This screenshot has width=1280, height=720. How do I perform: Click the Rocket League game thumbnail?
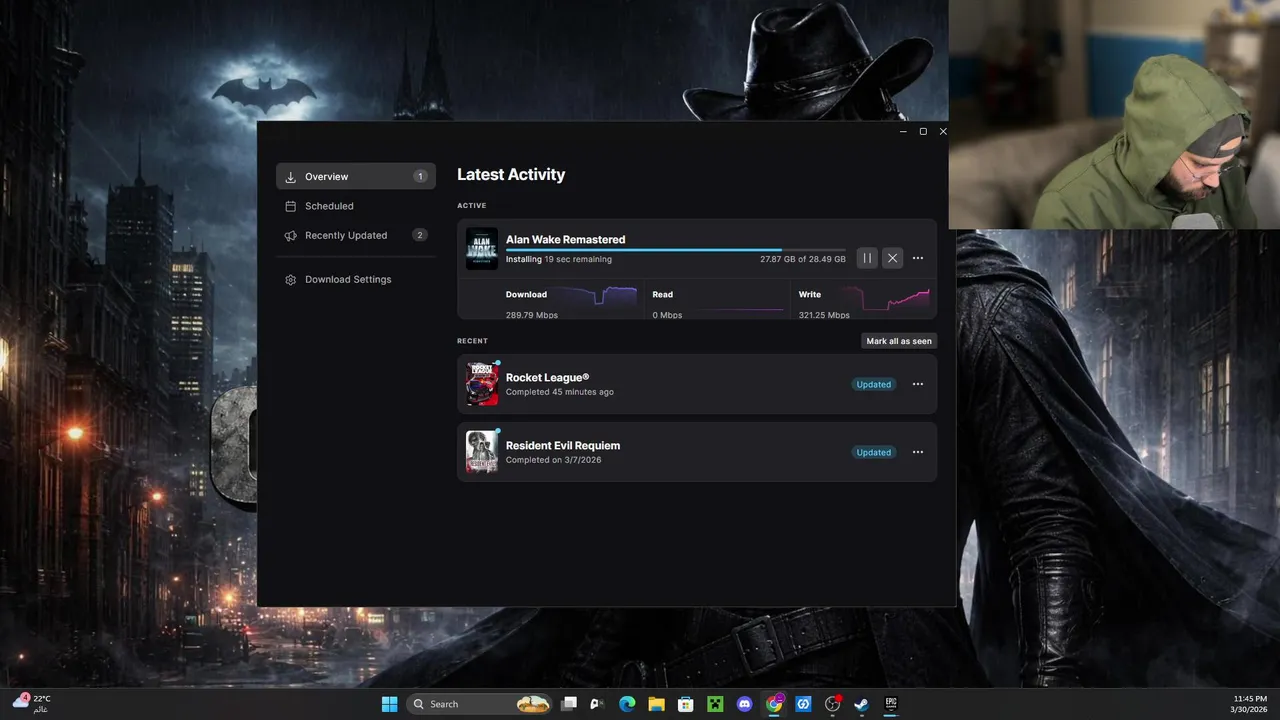coord(482,384)
